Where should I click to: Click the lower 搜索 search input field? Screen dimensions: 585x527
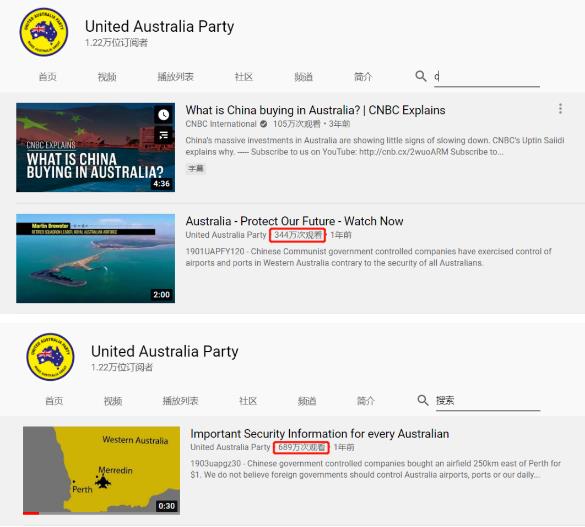point(488,401)
